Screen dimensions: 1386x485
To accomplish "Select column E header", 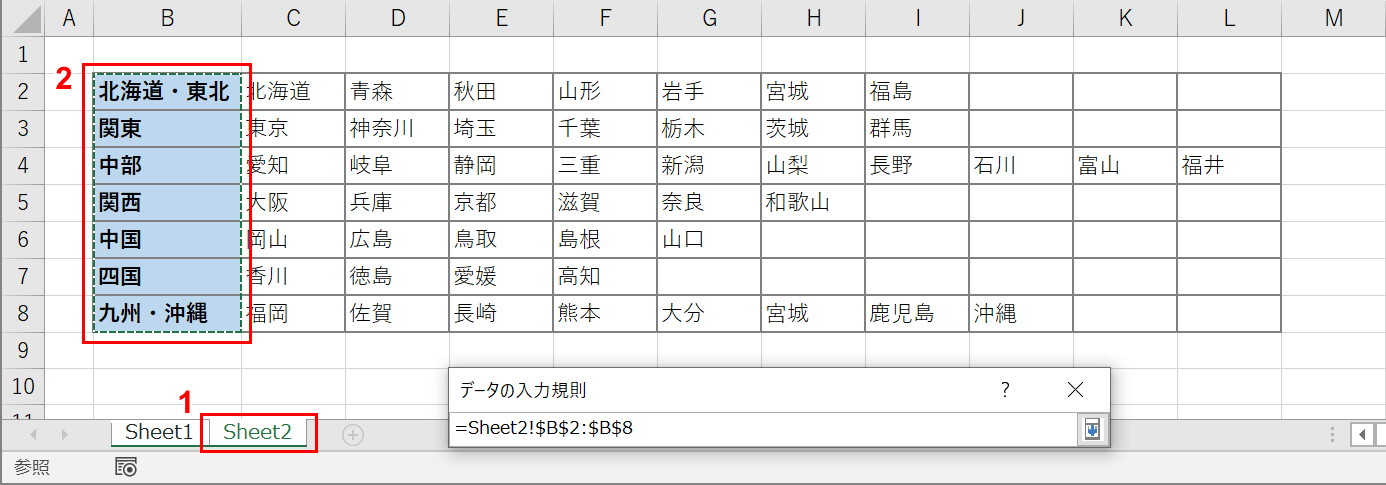I will pyautogui.click(x=501, y=17).
